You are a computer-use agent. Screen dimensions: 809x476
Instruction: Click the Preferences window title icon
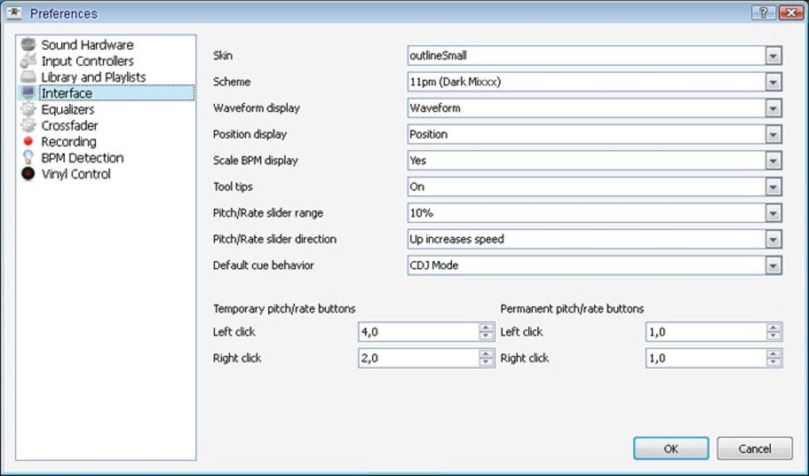point(14,13)
